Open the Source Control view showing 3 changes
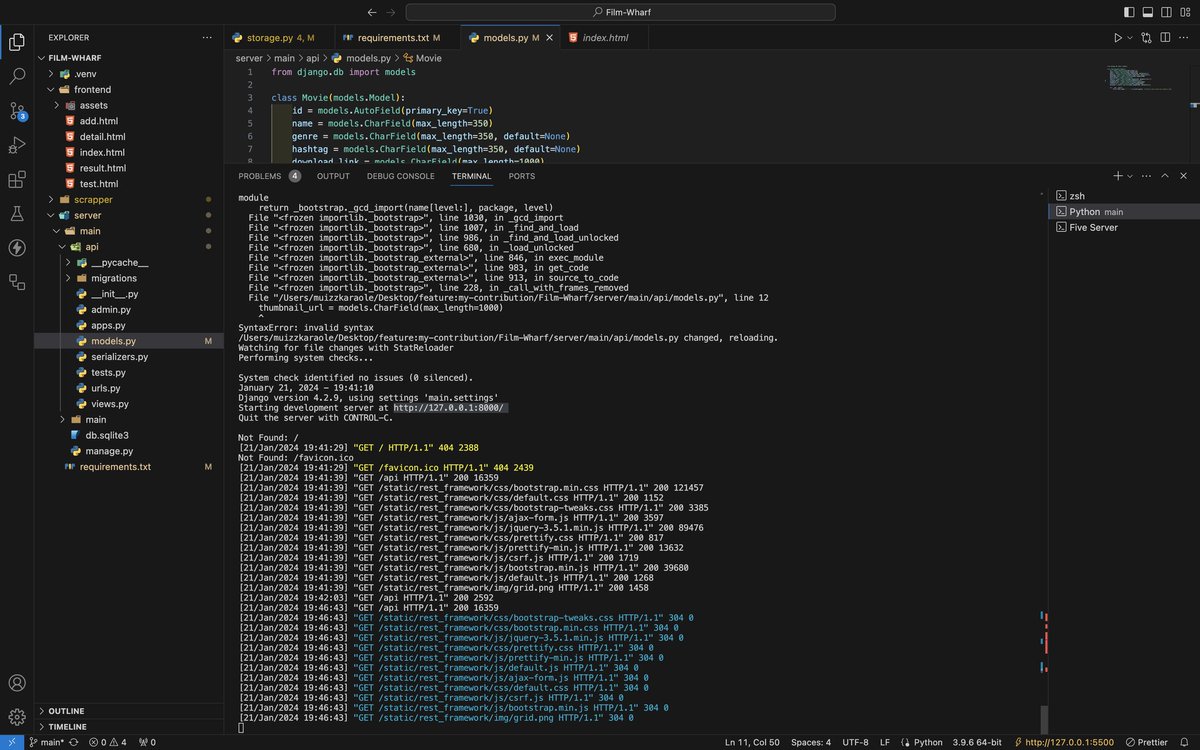The width and height of the screenshot is (1200, 750). [16, 110]
